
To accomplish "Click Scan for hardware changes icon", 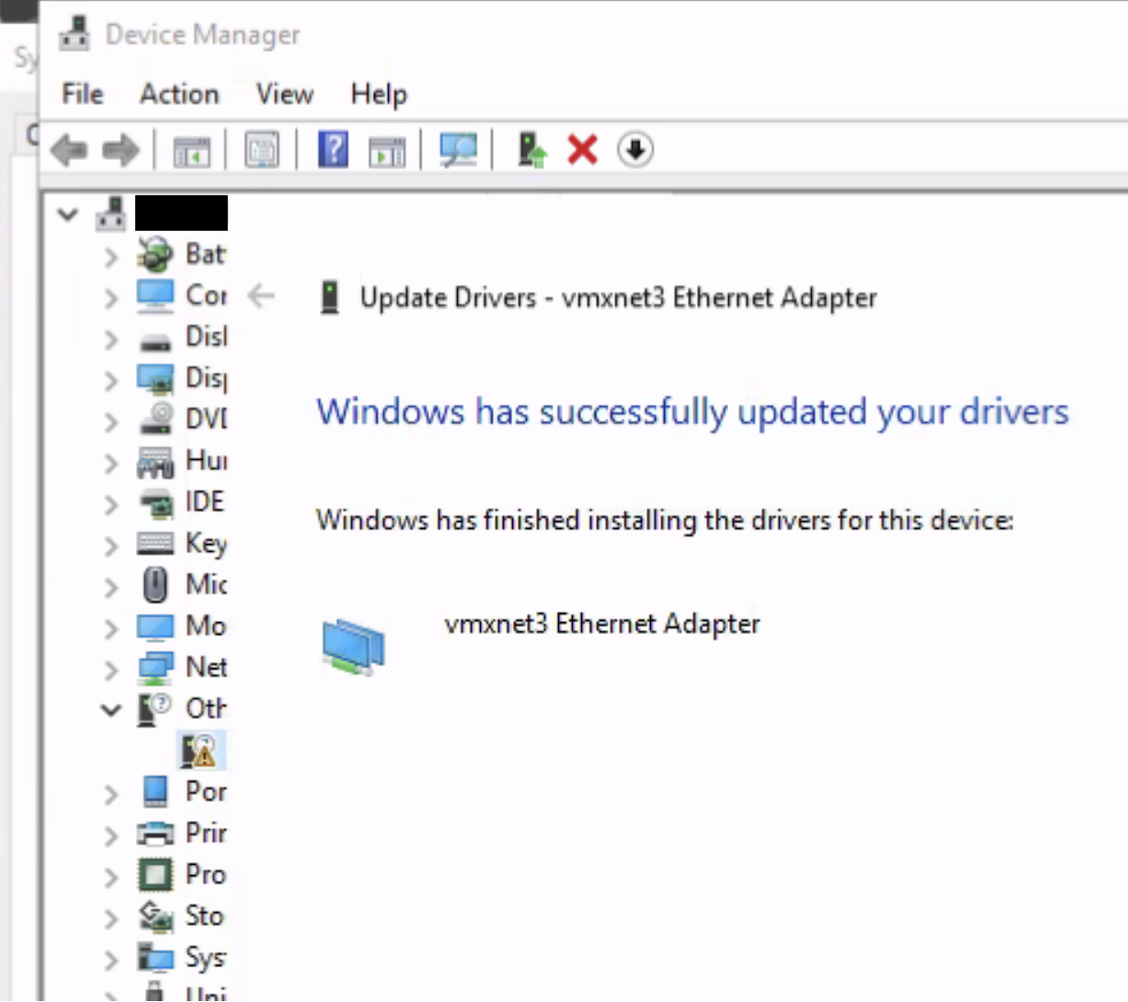I will (458, 150).
